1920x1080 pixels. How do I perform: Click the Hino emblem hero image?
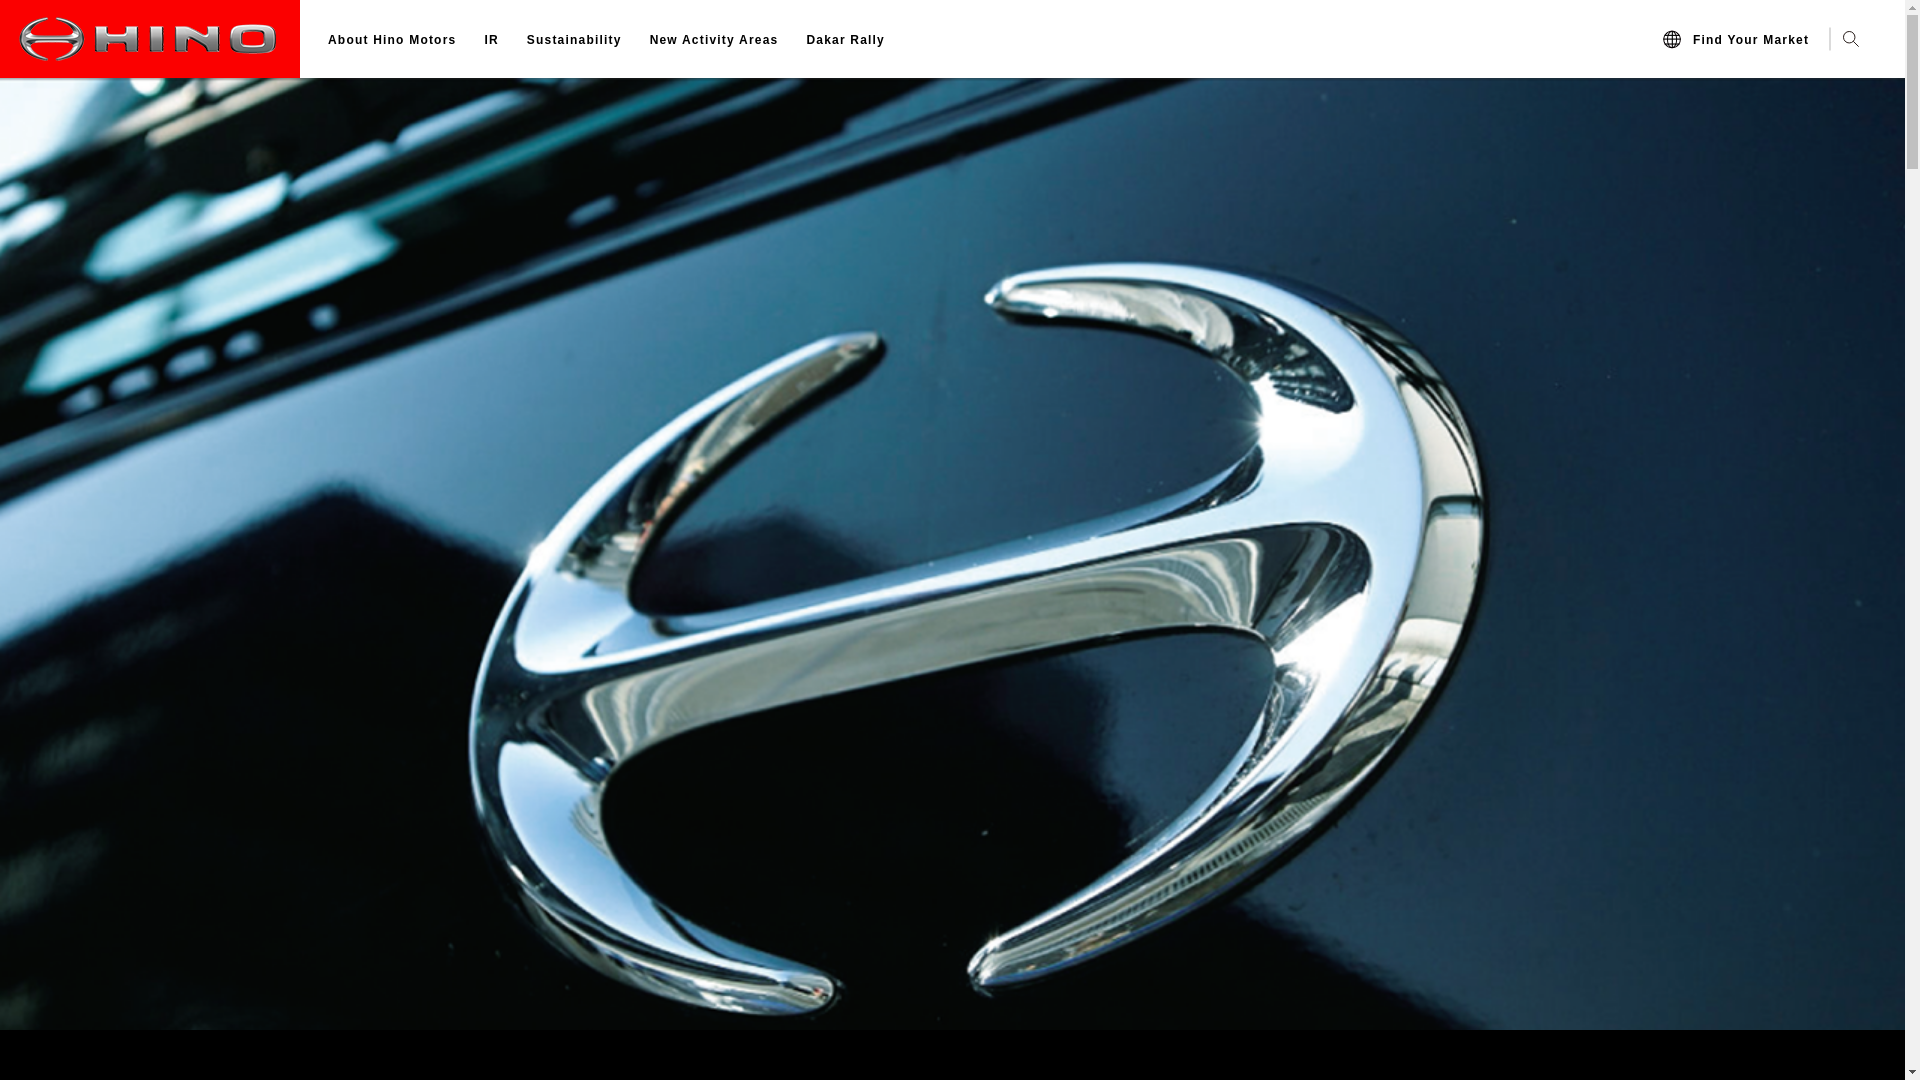(952, 554)
